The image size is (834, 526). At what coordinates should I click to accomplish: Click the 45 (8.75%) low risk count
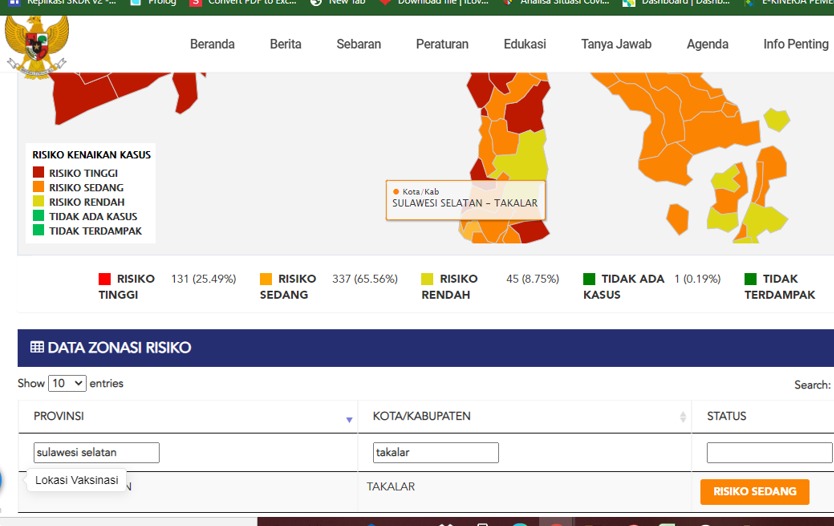pos(532,279)
